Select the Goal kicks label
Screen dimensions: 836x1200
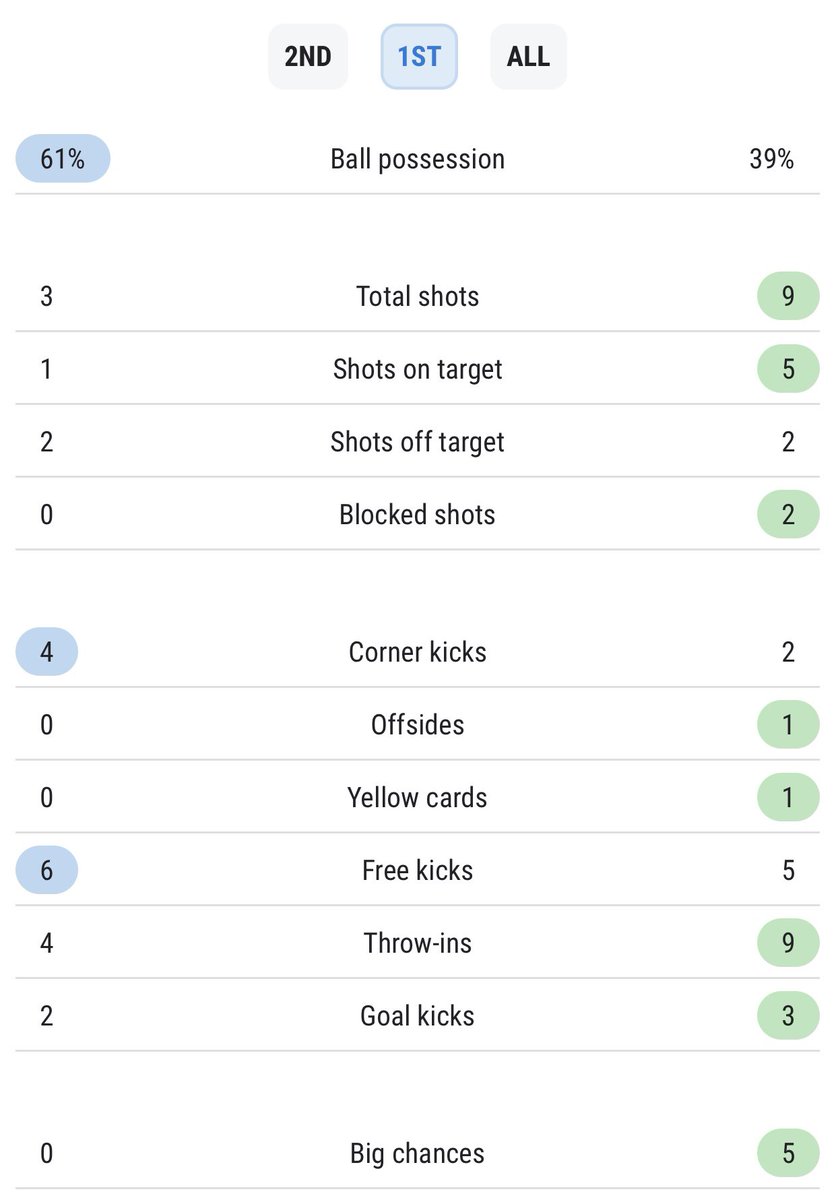[x=418, y=1016]
